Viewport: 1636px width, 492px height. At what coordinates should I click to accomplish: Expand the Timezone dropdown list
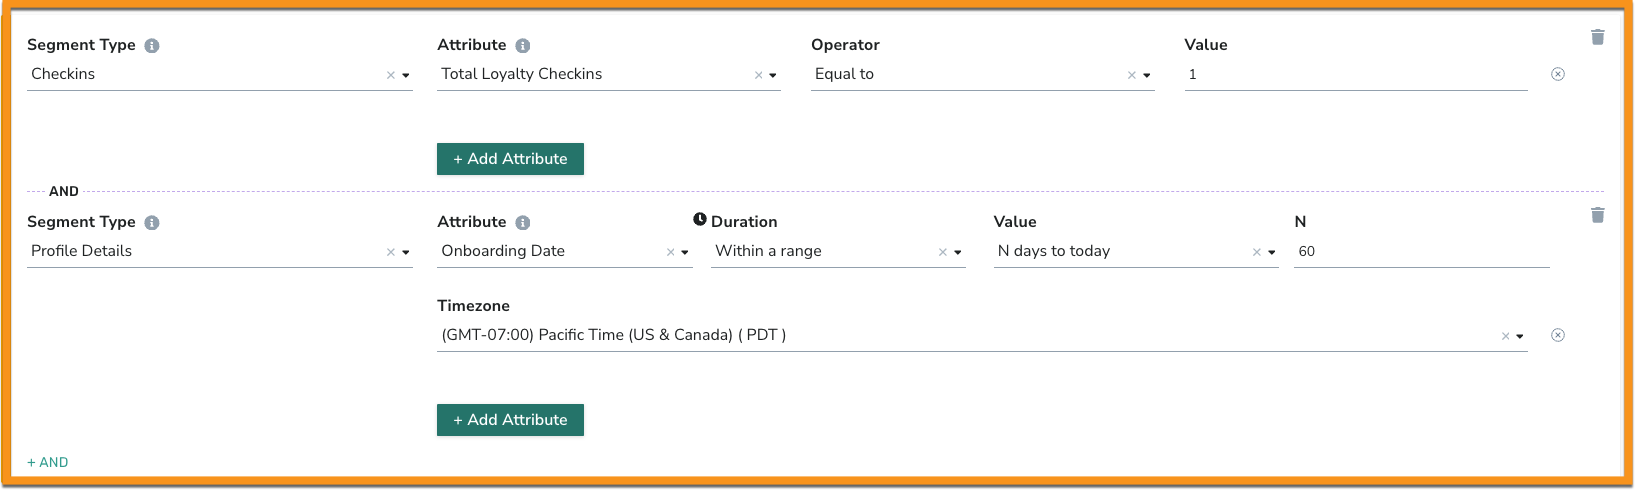(x=1520, y=336)
